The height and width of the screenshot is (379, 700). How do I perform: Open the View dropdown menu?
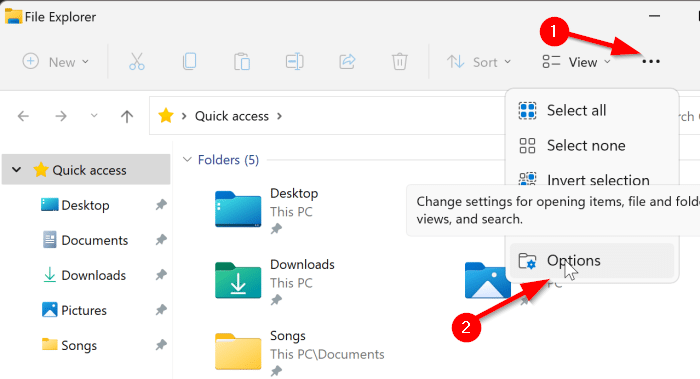pos(576,62)
